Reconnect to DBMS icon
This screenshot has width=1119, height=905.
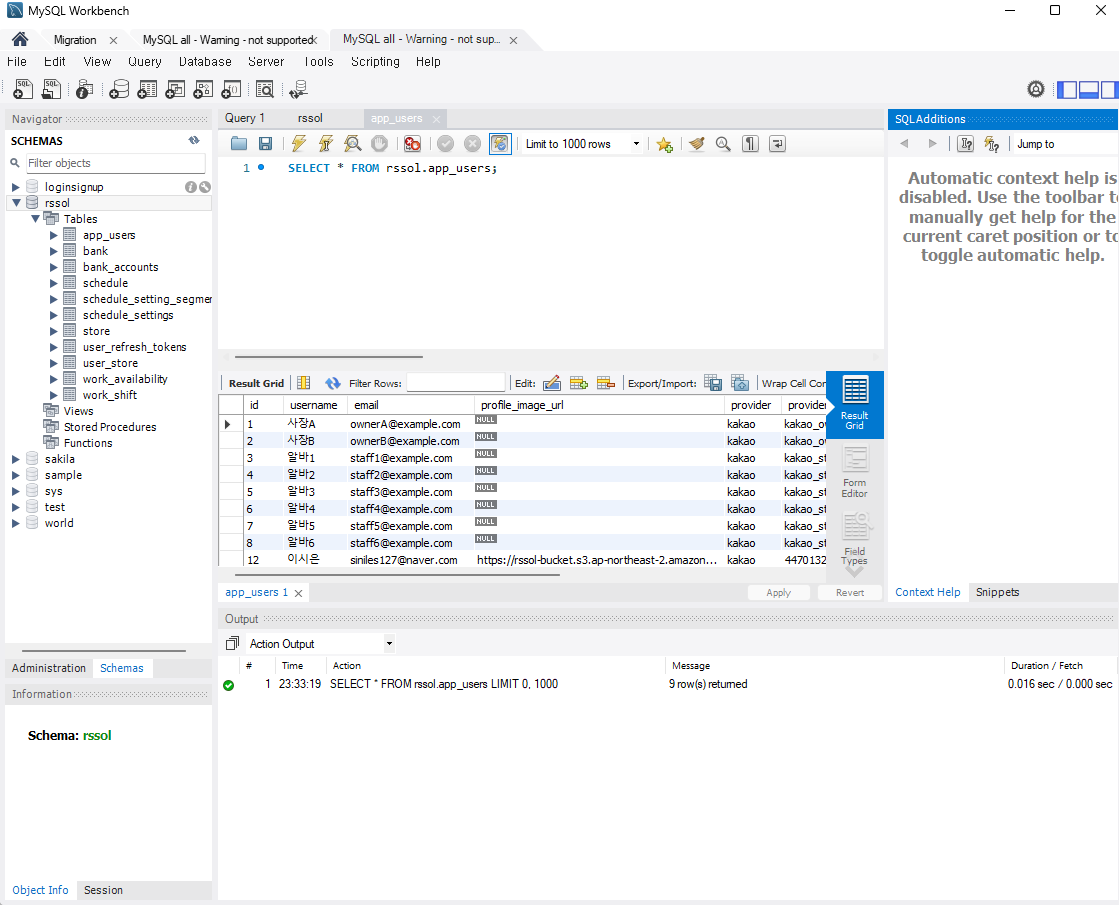tap(298, 89)
